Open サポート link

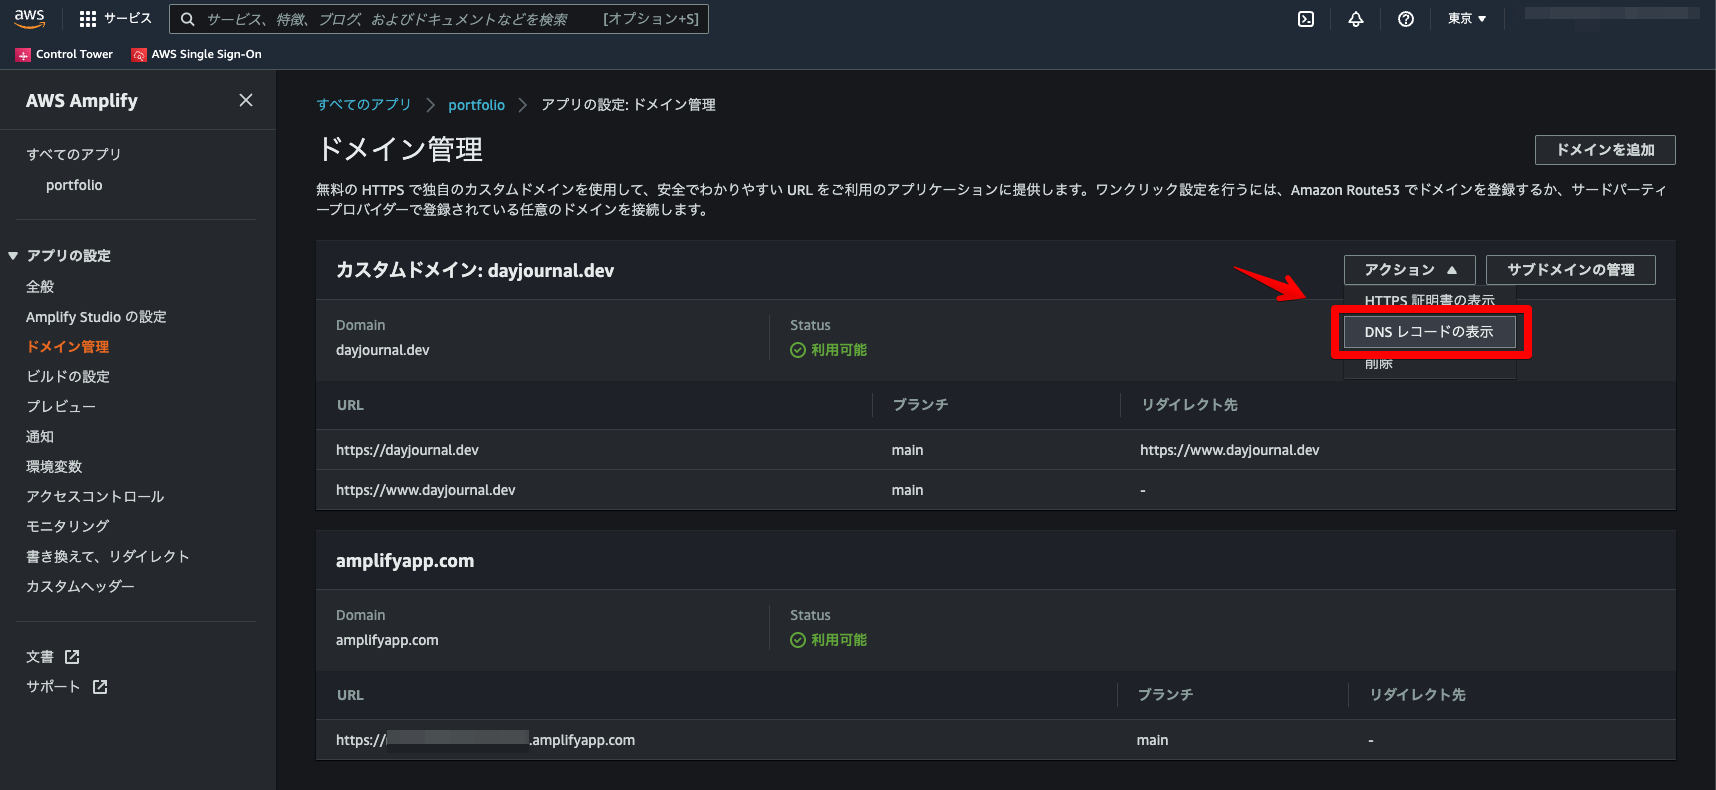click(53, 687)
